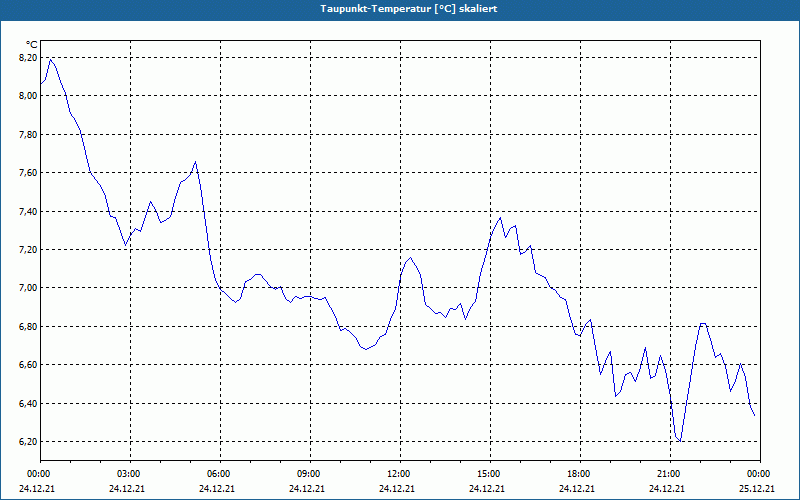Select the 24.12.21 date below 18:00

pos(577,488)
